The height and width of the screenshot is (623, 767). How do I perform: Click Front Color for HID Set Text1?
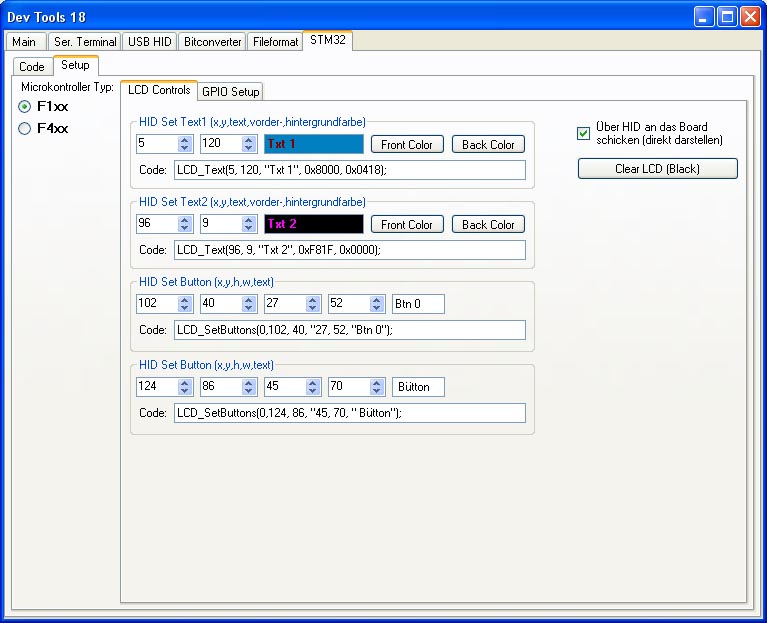tap(407, 145)
